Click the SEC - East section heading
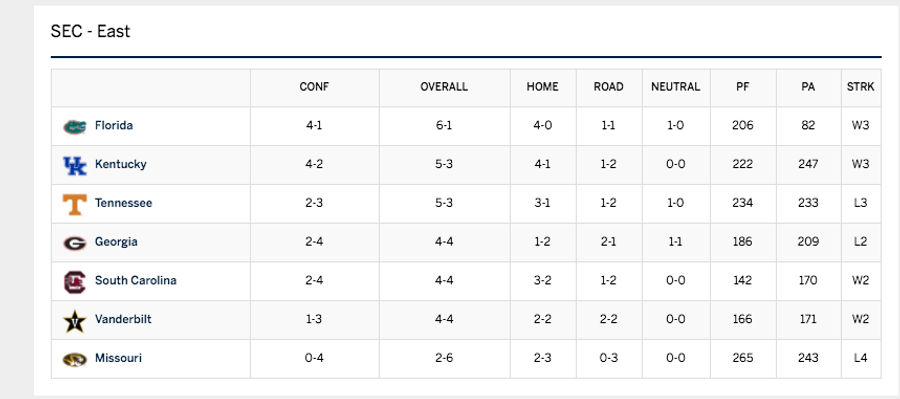The image size is (900, 399). [90, 31]
